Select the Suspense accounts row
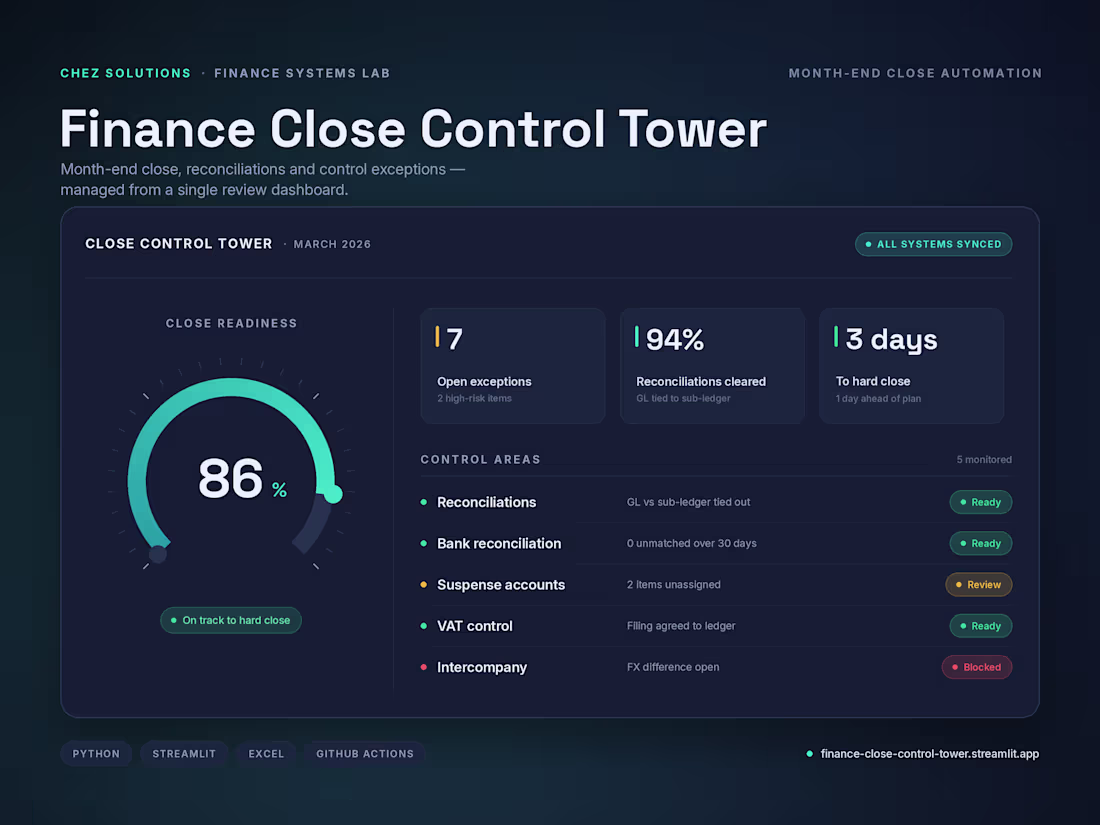1100x825 pixels. pyautogui.click(x=716, y=585)
